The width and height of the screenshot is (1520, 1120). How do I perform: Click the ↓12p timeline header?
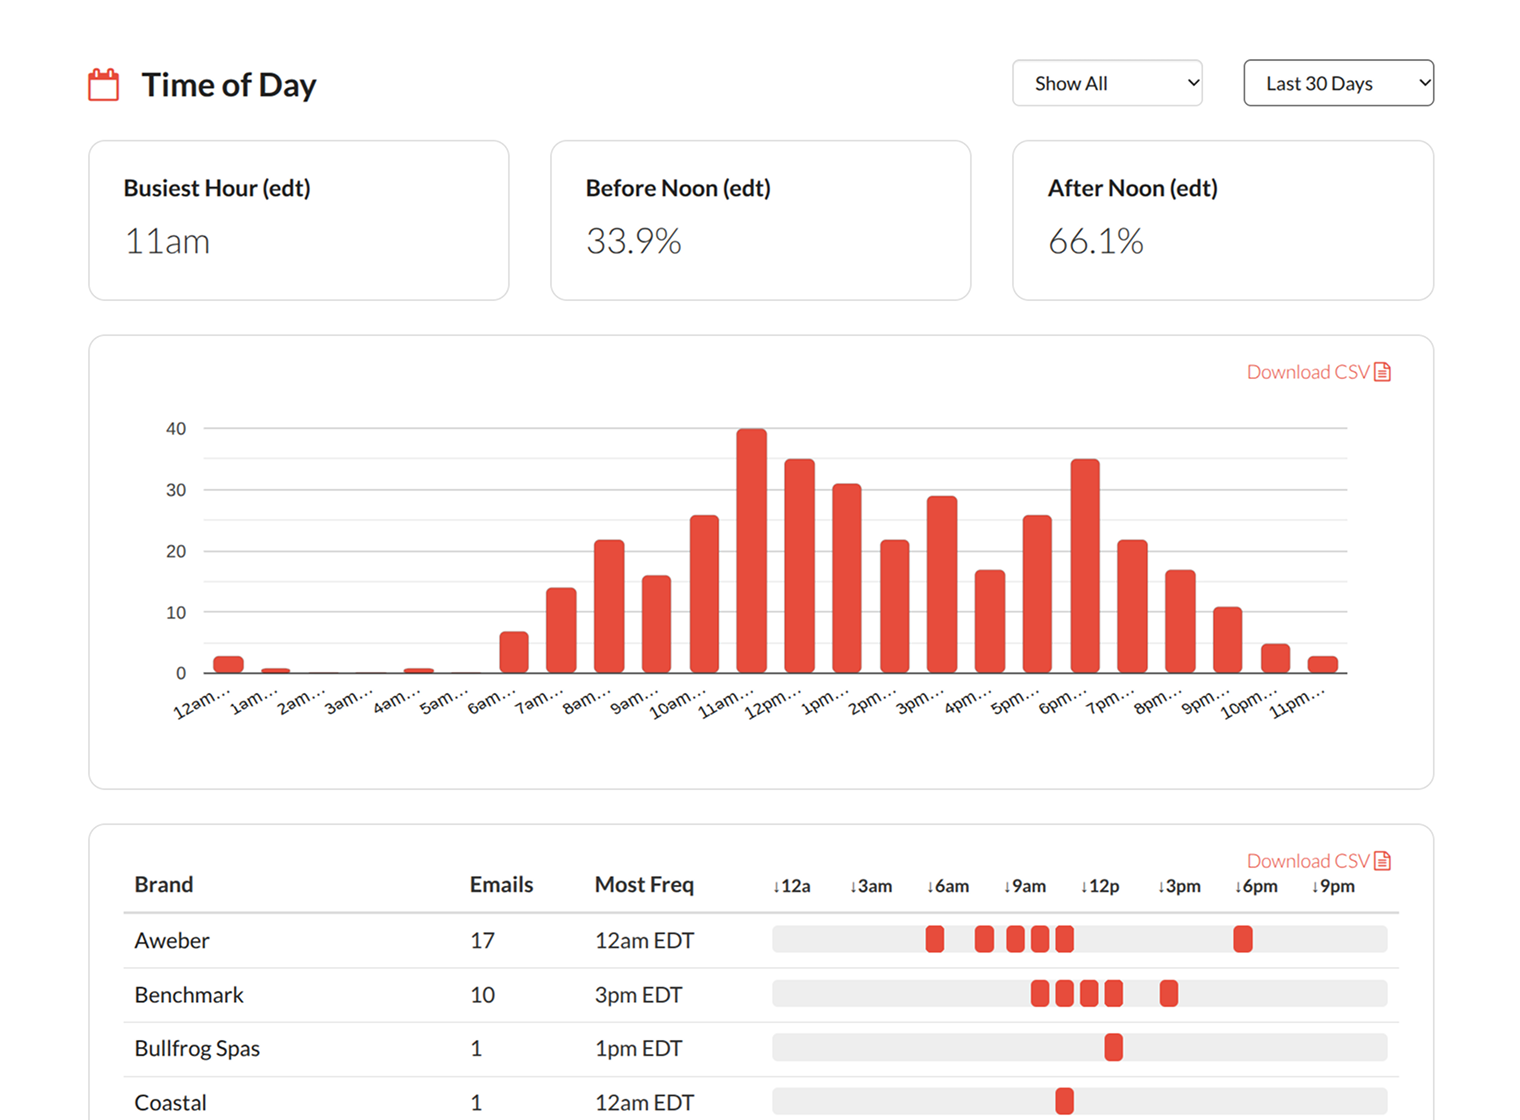(1099, 886)
